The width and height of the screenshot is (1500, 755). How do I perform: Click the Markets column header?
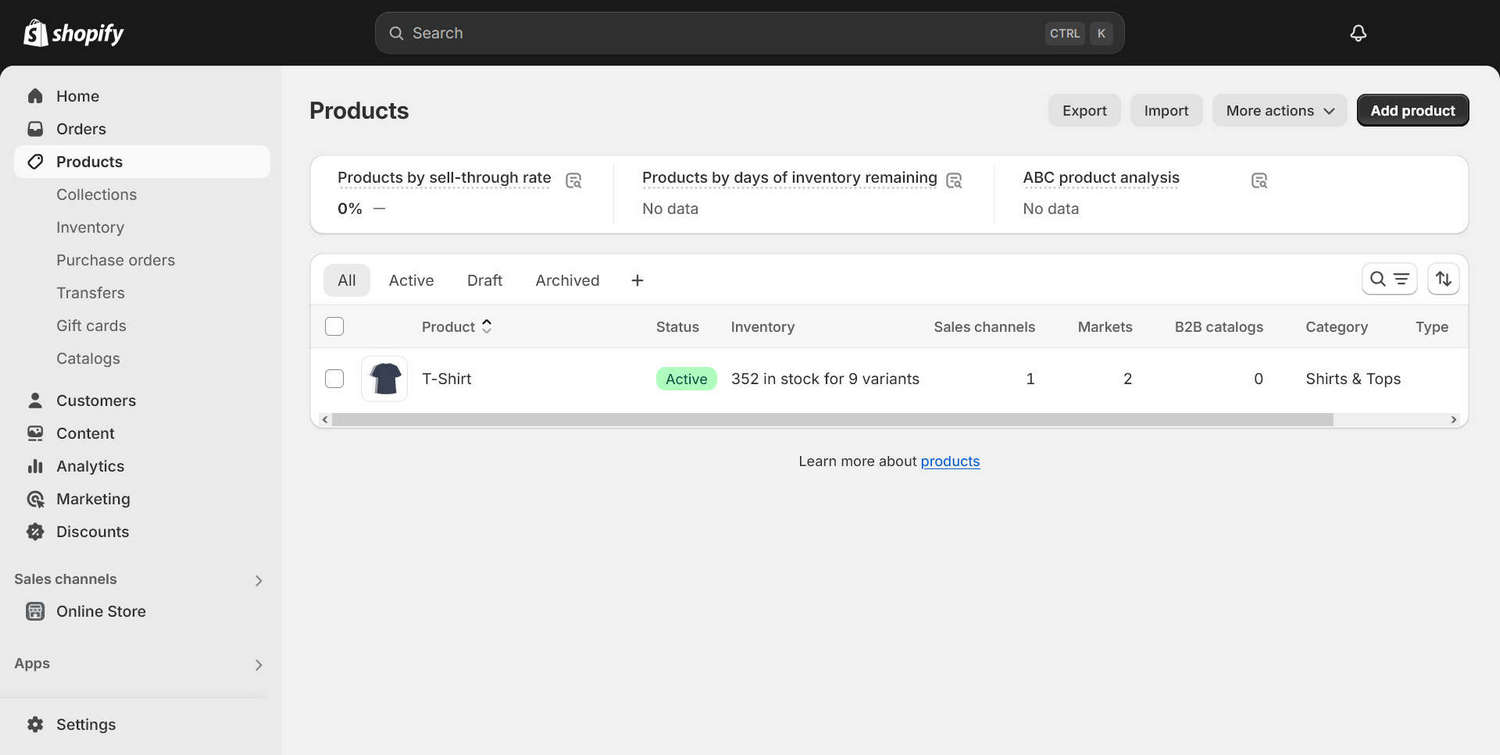pos(1105,326)
